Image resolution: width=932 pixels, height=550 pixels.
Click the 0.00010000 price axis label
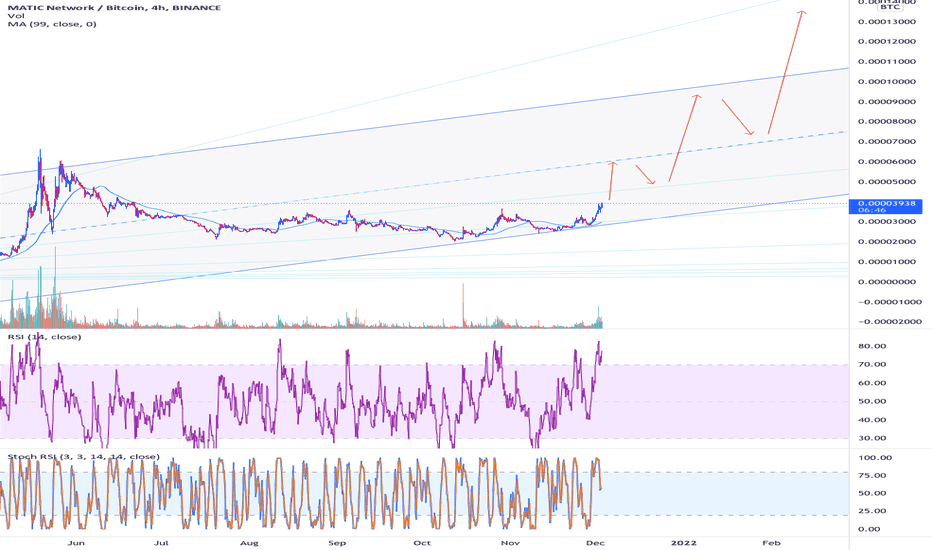[x=887, y=82]
